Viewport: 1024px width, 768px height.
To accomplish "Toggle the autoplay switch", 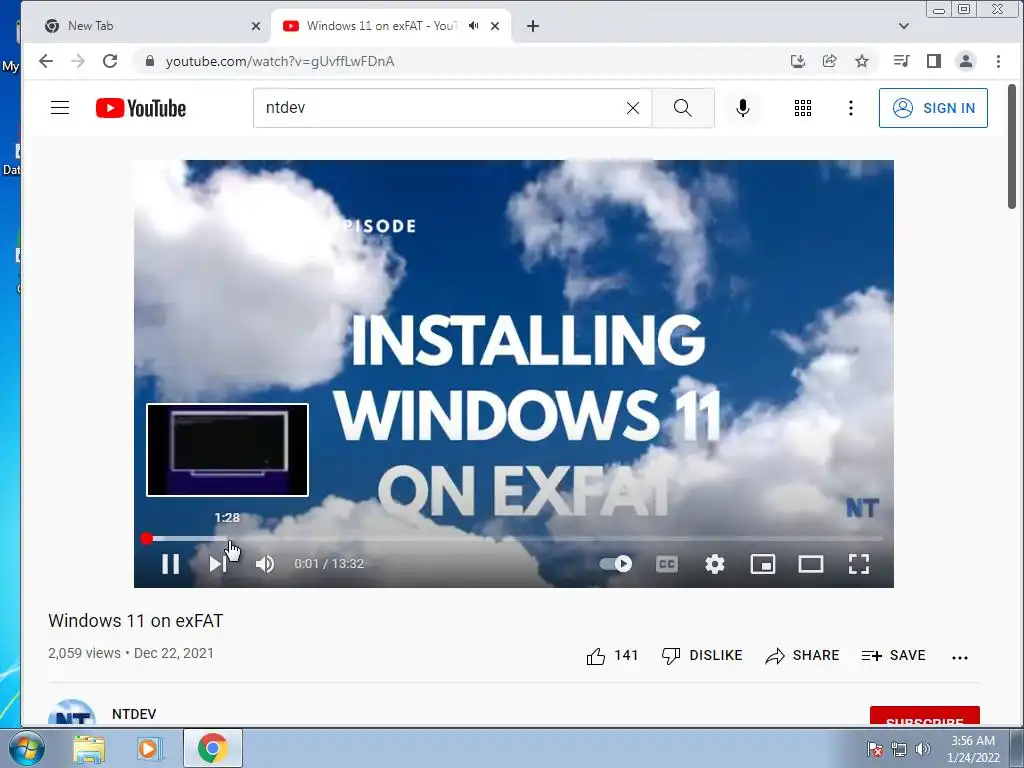I will pos(616,564).
